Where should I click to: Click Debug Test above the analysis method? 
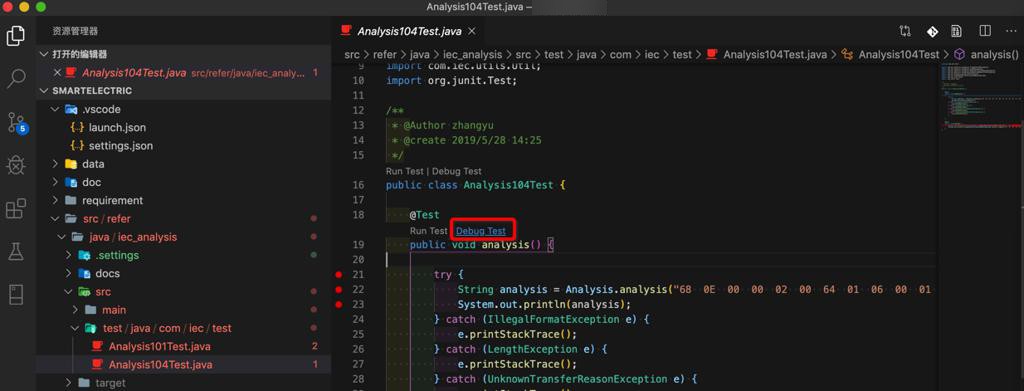481,231
